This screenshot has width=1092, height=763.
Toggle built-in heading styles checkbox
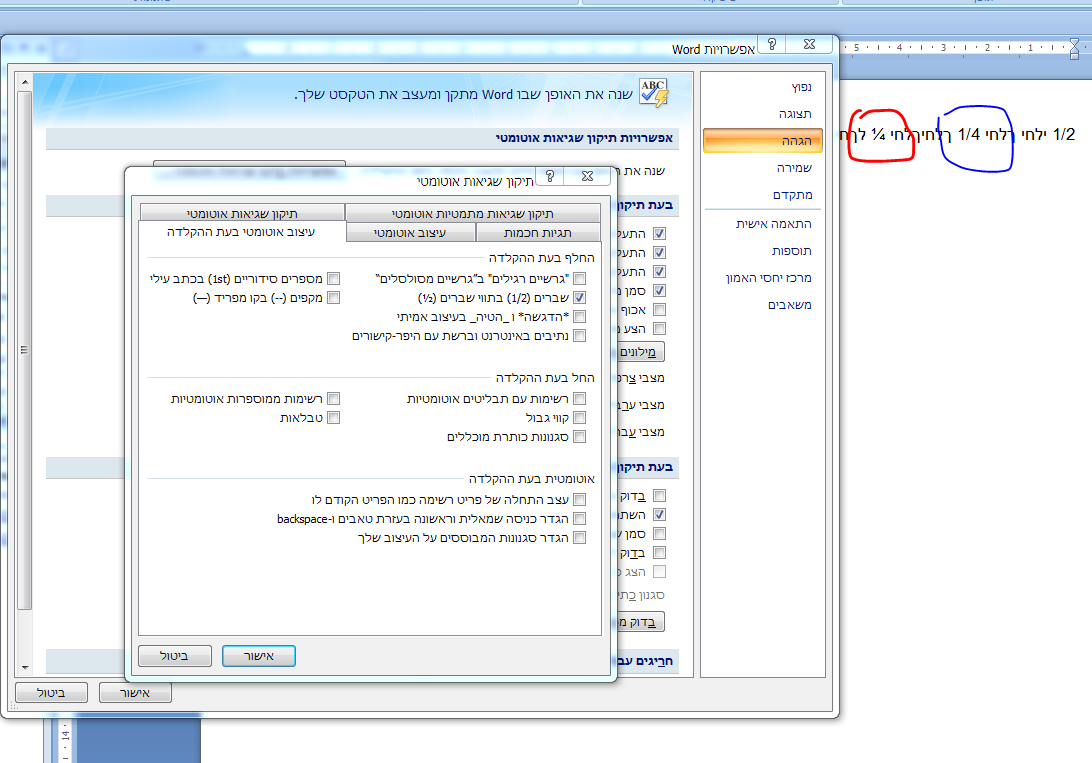(x=579, y=436)
